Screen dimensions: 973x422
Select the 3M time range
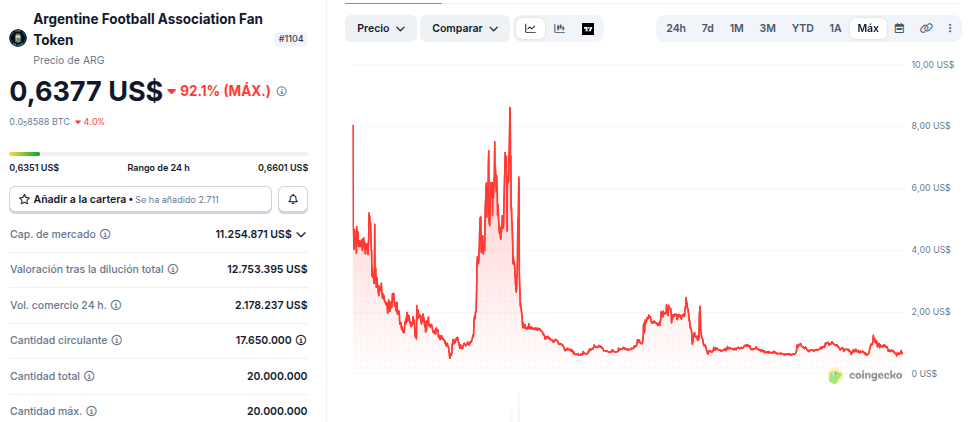(768, 29)
